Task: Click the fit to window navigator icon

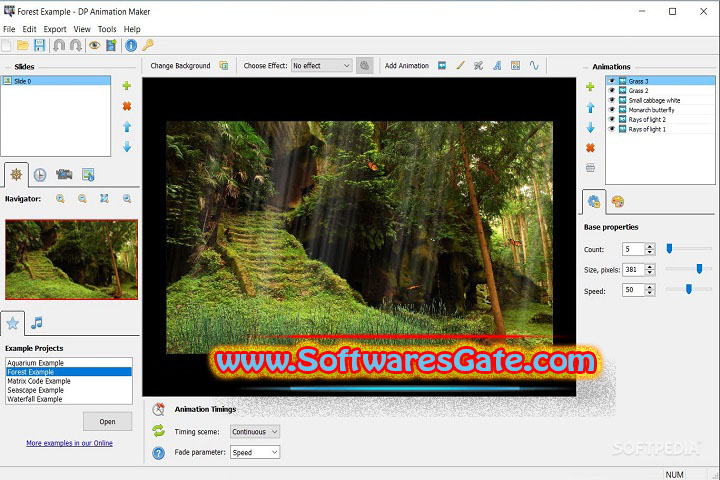Action: pos(104,198)
